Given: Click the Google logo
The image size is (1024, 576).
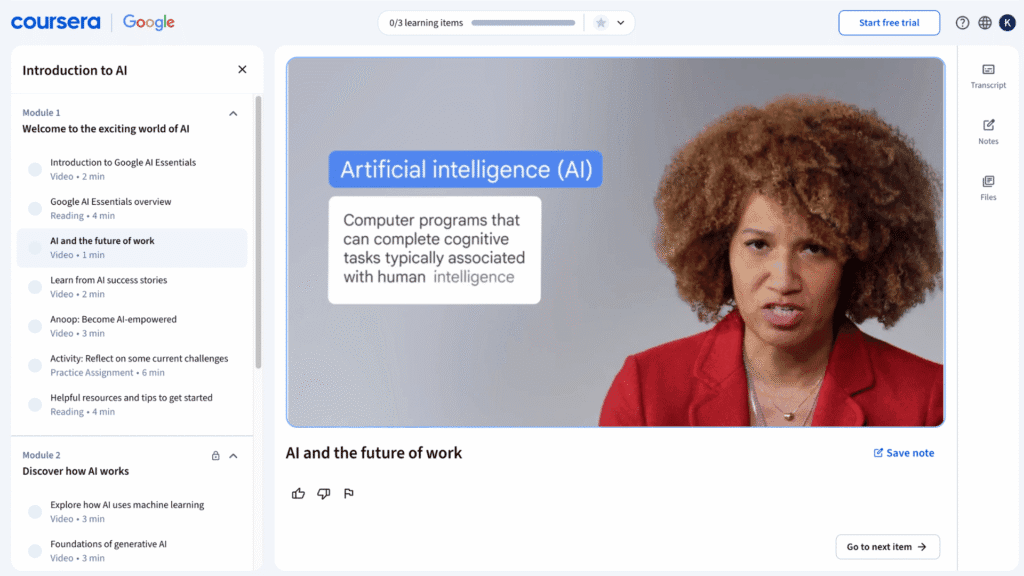Looking at the screenshot, I should pyautogui.click(x=149, y=22).
